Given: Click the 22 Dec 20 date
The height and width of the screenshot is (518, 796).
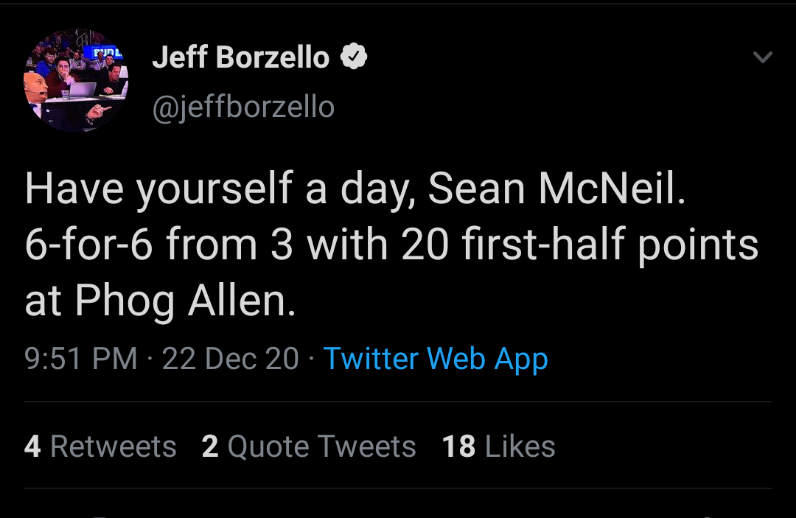Looking at the screenshot, I should pyautogui.click(x=230, y=358).
